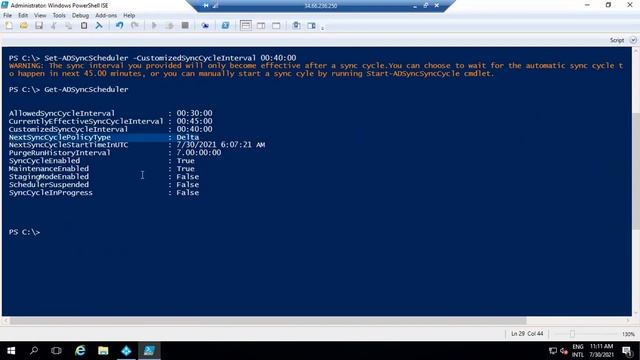Open the Add-ons menu

click(106, 16)
